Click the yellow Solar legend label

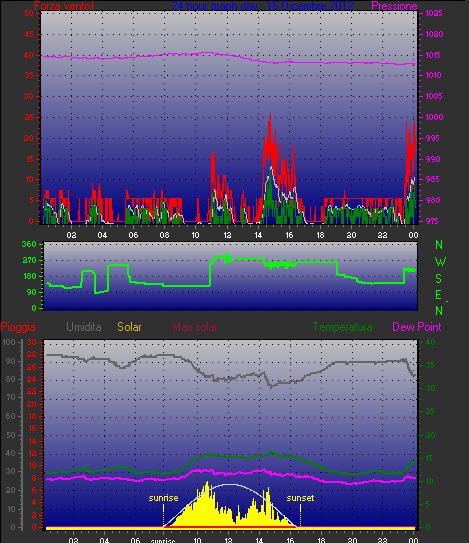point(129,327)
